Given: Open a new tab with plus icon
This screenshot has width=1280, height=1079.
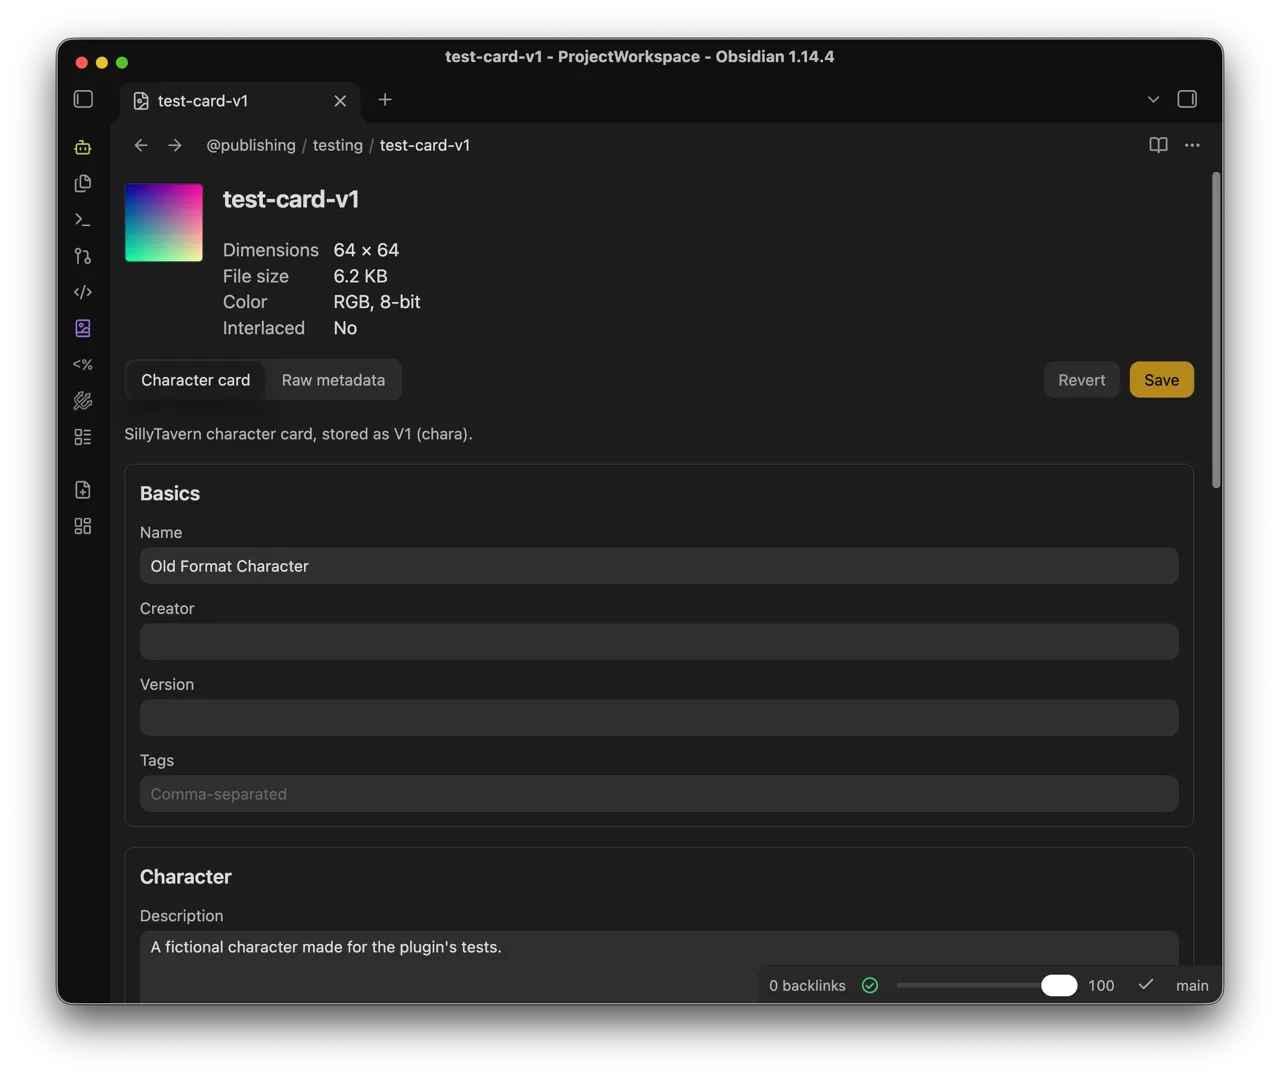Looking at the screenshot, I should pos(385,99).
